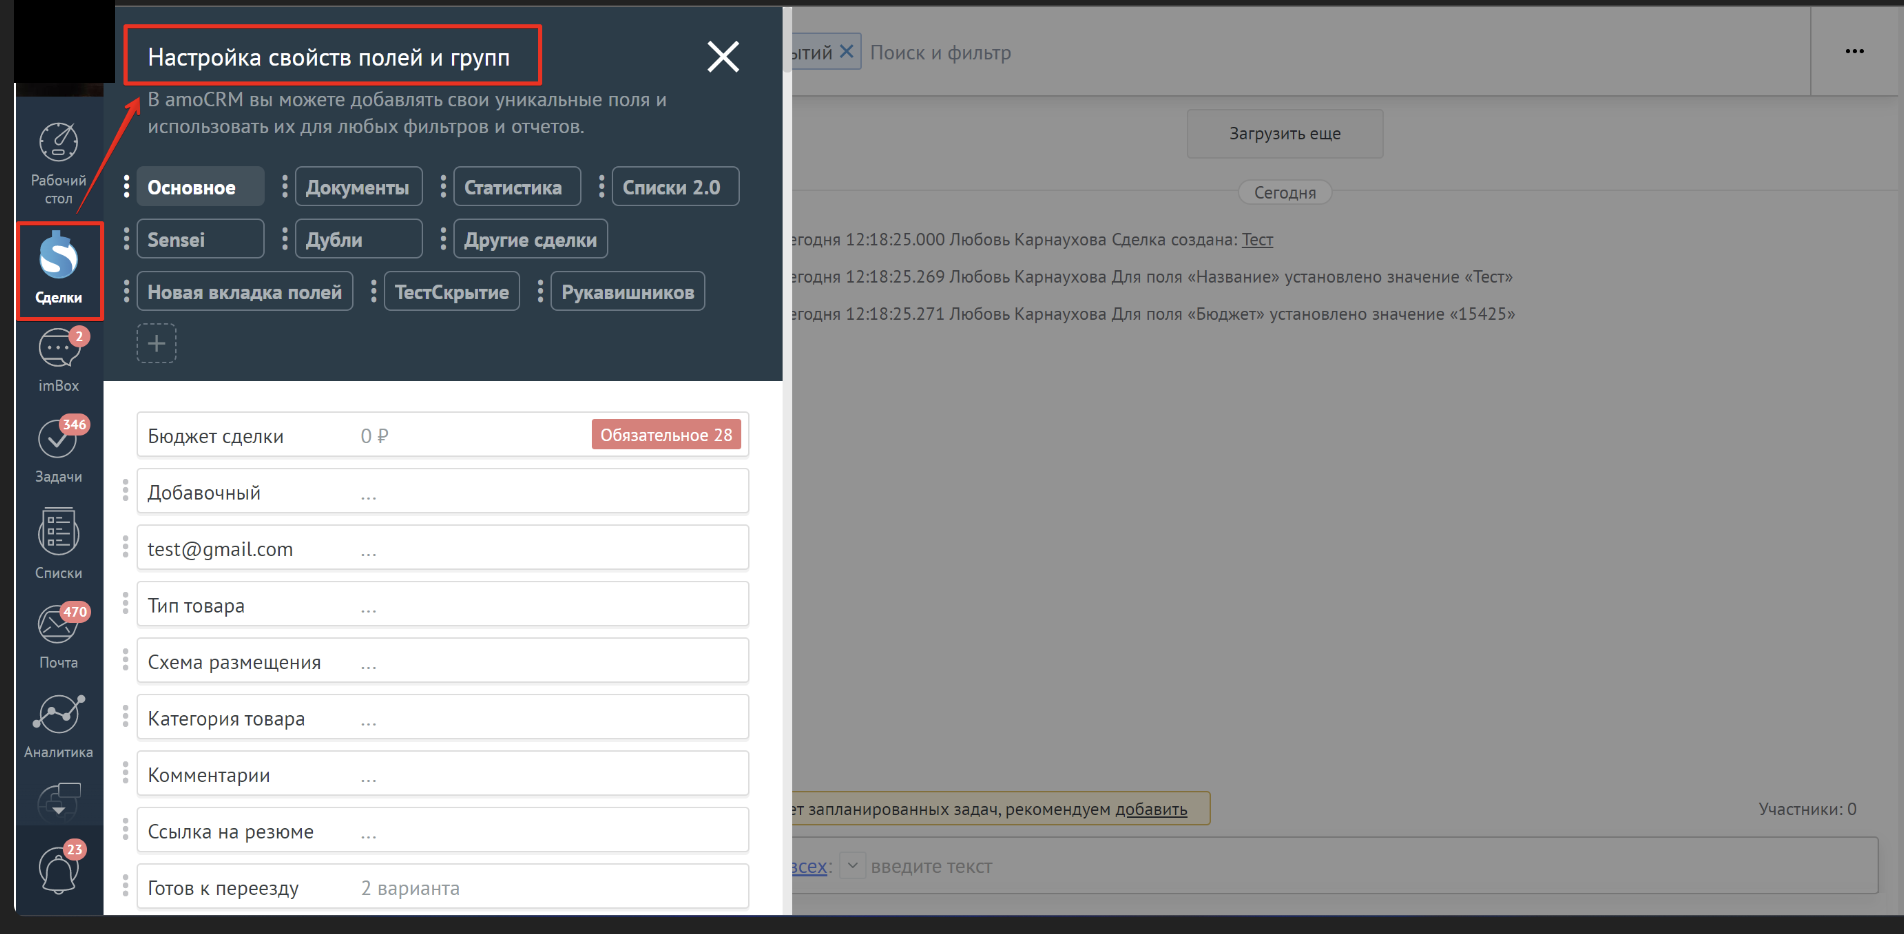The image size is (1904, 934).
Task: Grab the drag handle of the Добавочный field
Action: click(x=126, y=491)
